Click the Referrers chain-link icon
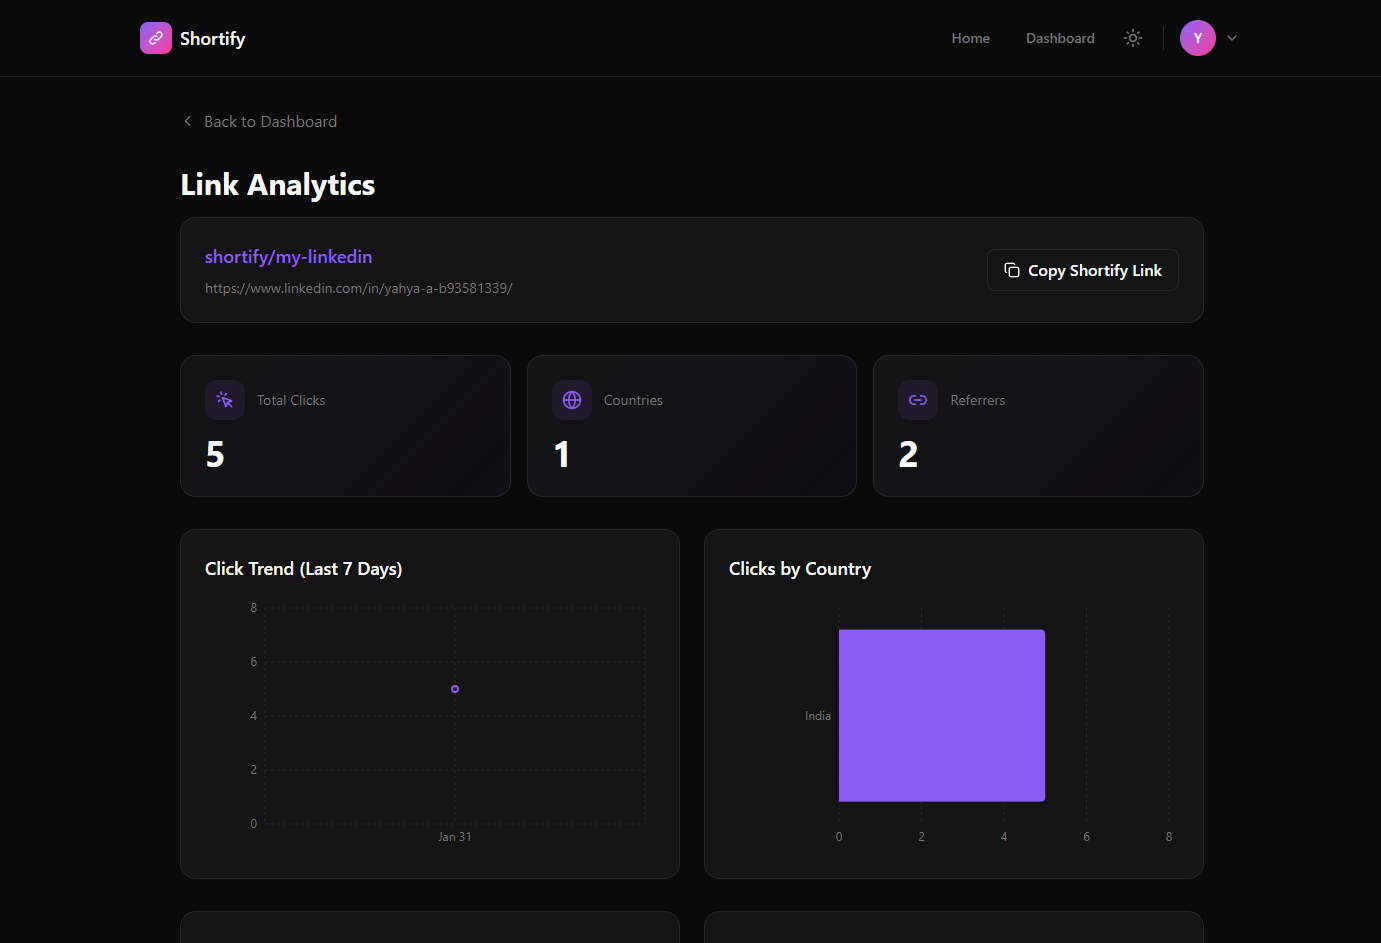Image resolution: width=1381 pixels, height=943 pixels. pyautogui.click(x=917, y=399)
